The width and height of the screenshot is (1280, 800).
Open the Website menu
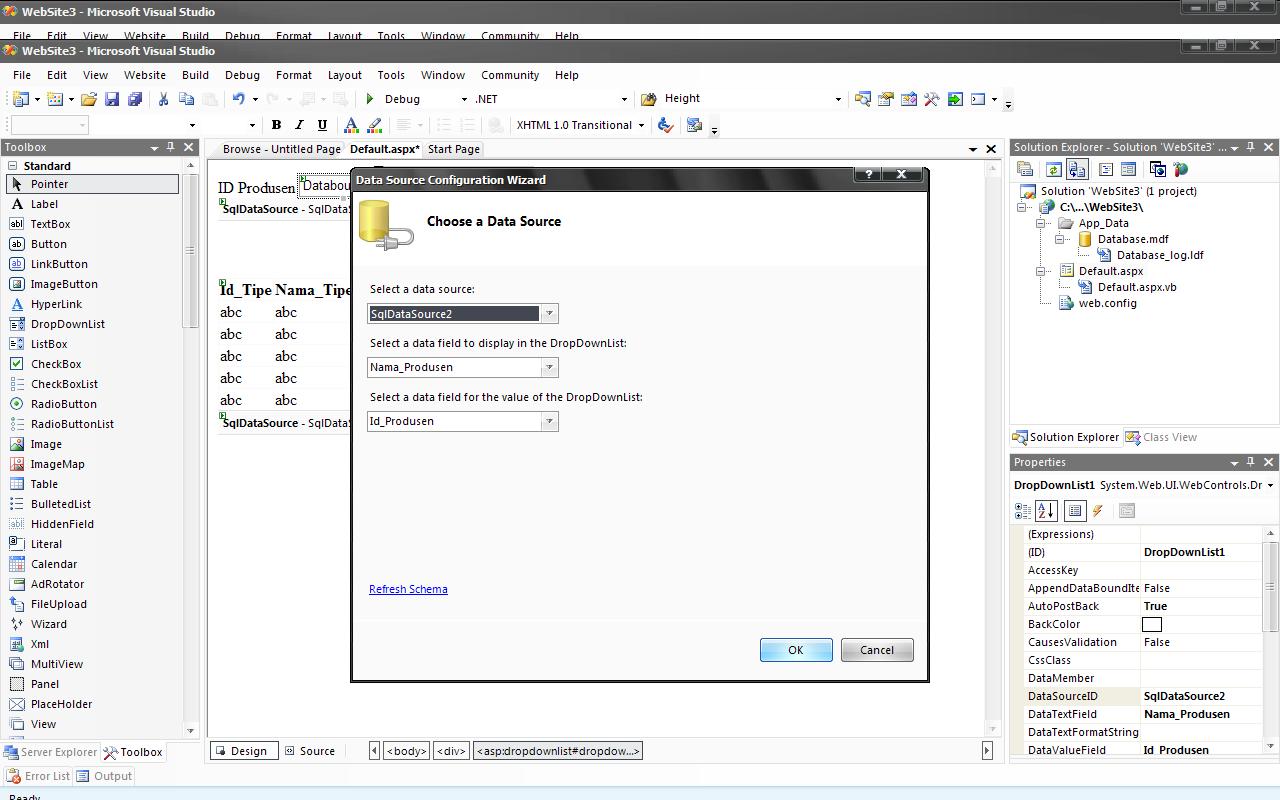[x=145, y=75]
